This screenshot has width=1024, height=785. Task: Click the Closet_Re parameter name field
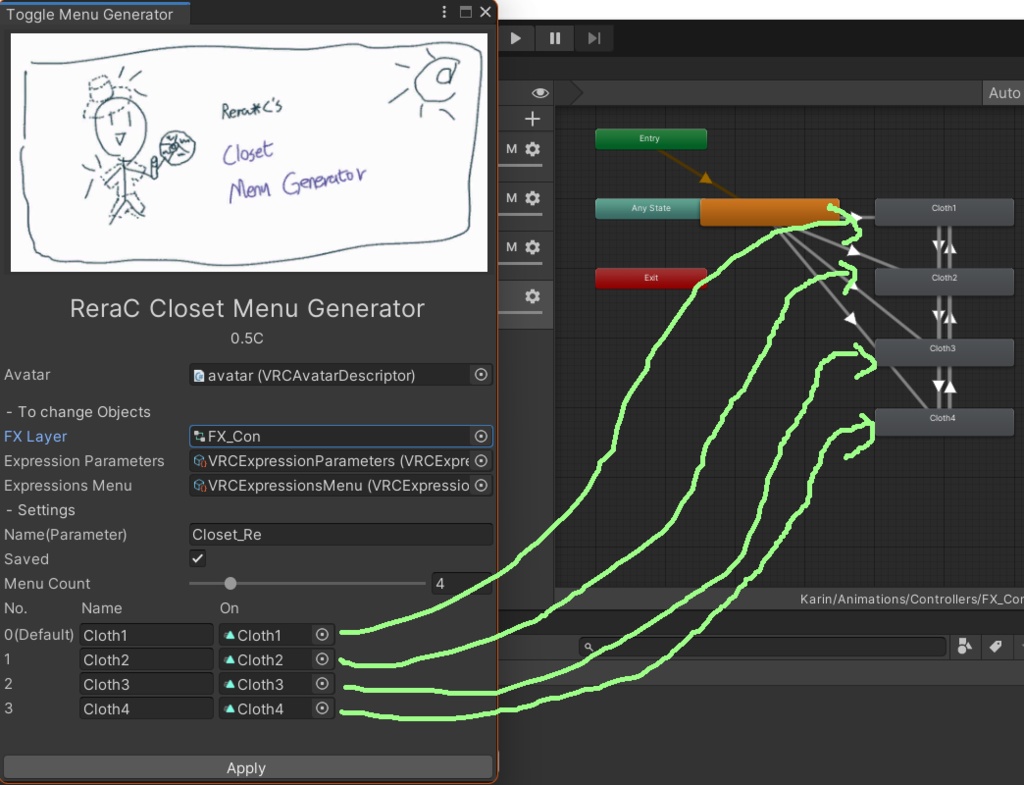(340, 534)
